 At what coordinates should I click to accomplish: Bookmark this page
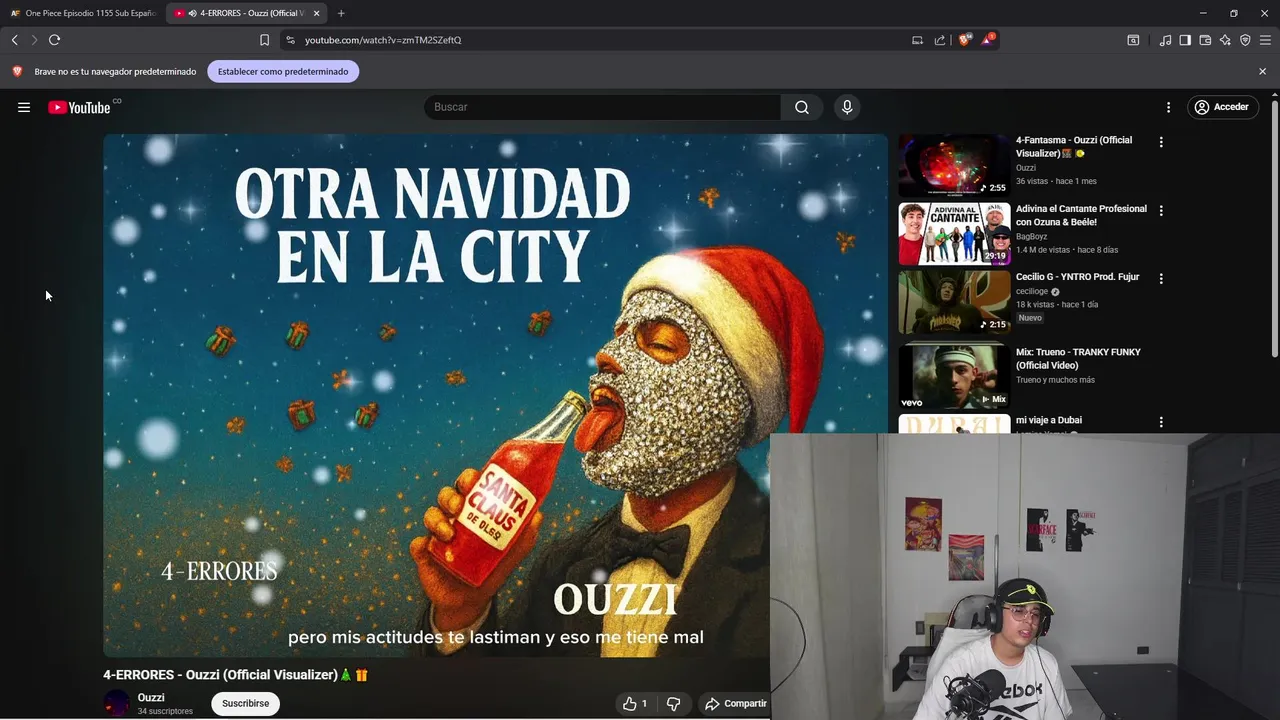(x=264, y=40)
